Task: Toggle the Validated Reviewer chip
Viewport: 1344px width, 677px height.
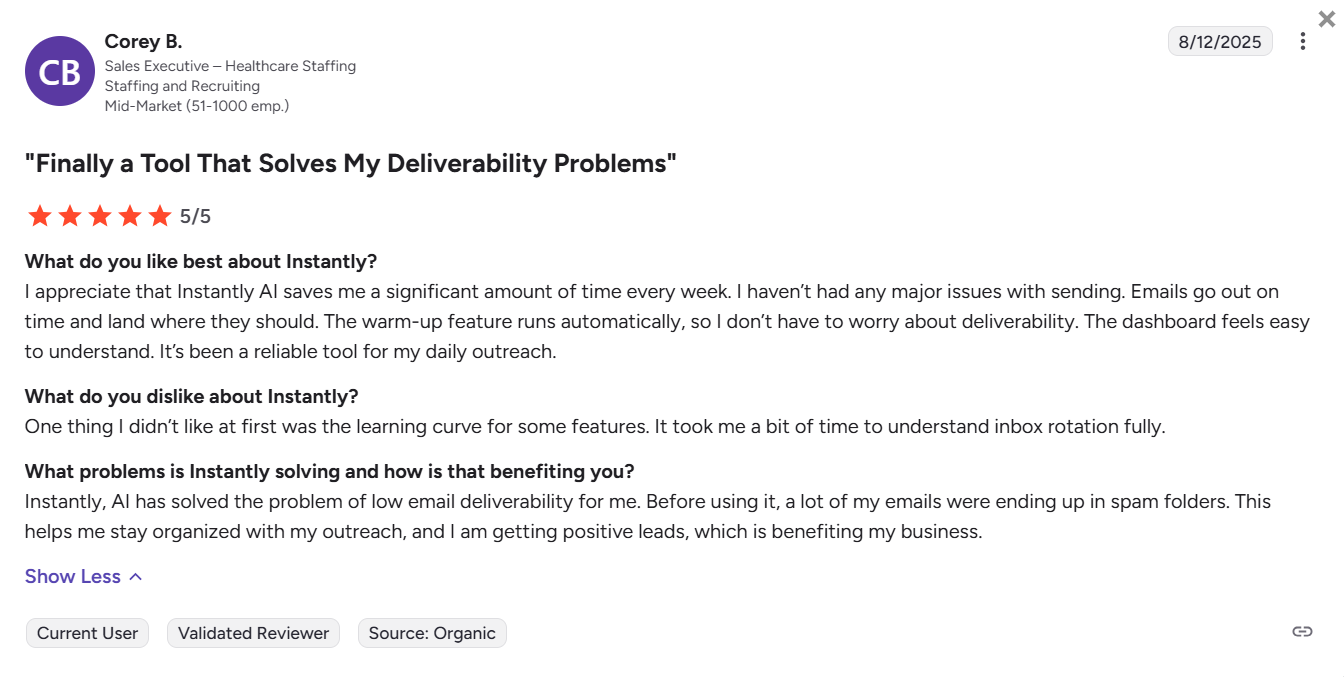Action: click(x=253, y=632)
